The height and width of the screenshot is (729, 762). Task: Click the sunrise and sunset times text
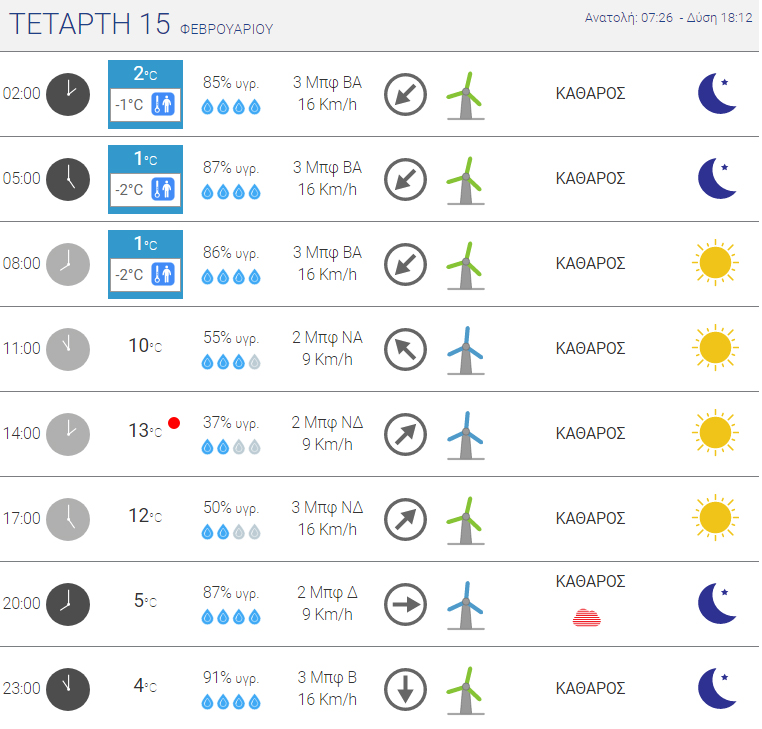pos(668,18)
